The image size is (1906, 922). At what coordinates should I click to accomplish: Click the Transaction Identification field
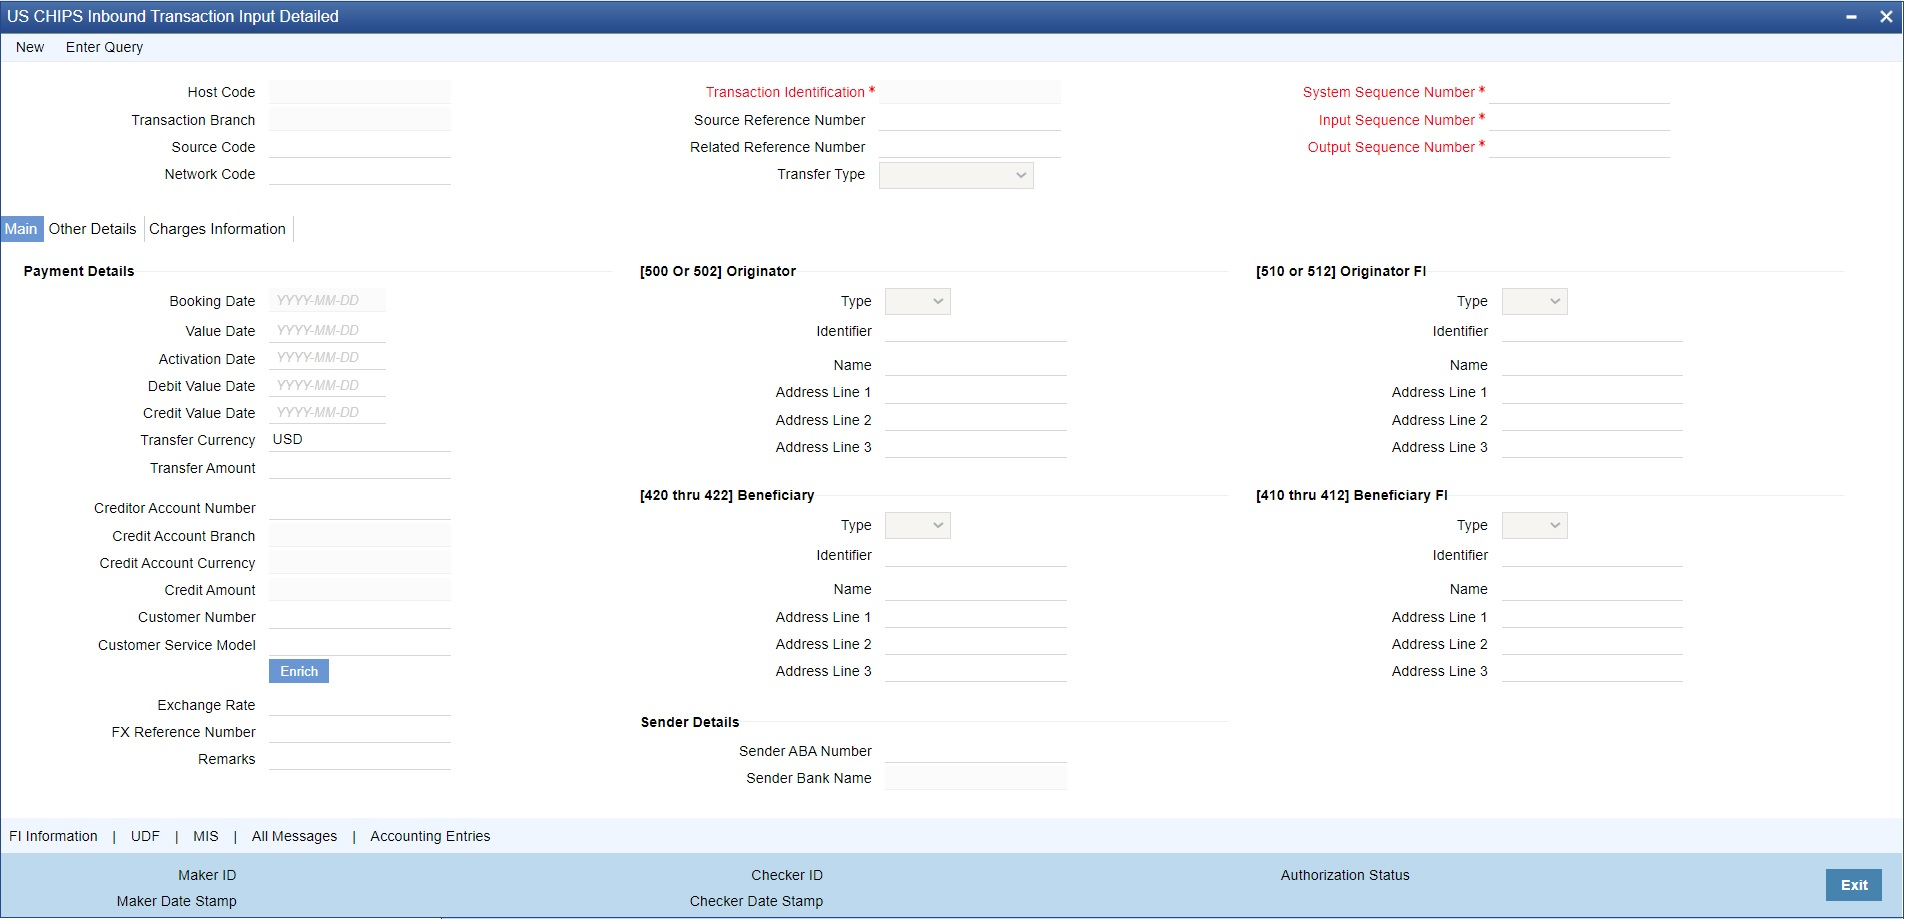(x=970, y=92)
